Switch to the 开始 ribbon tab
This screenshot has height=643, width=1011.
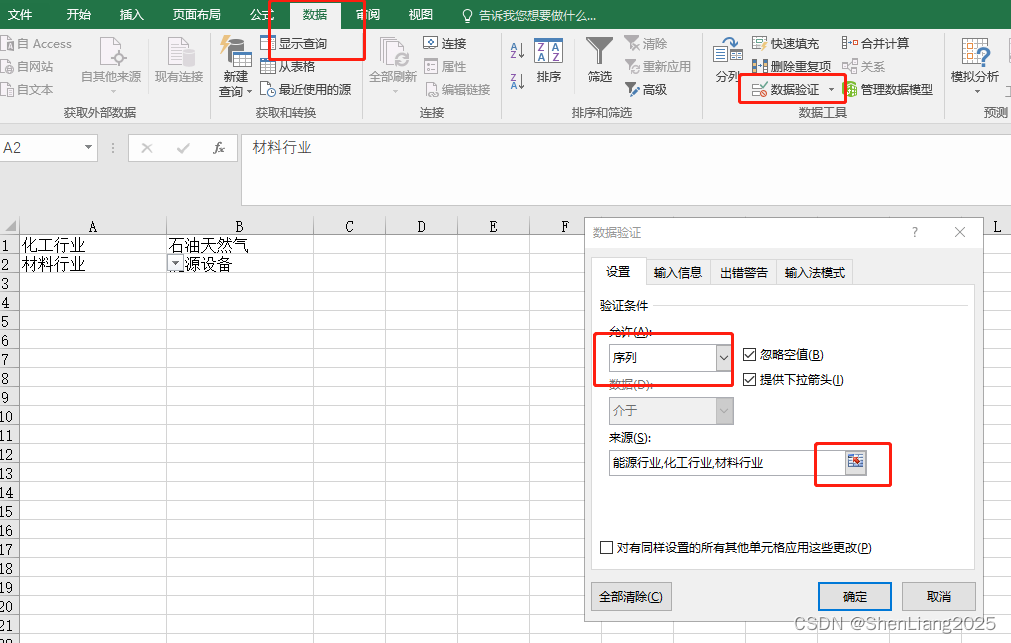click(x=78, y=15)
